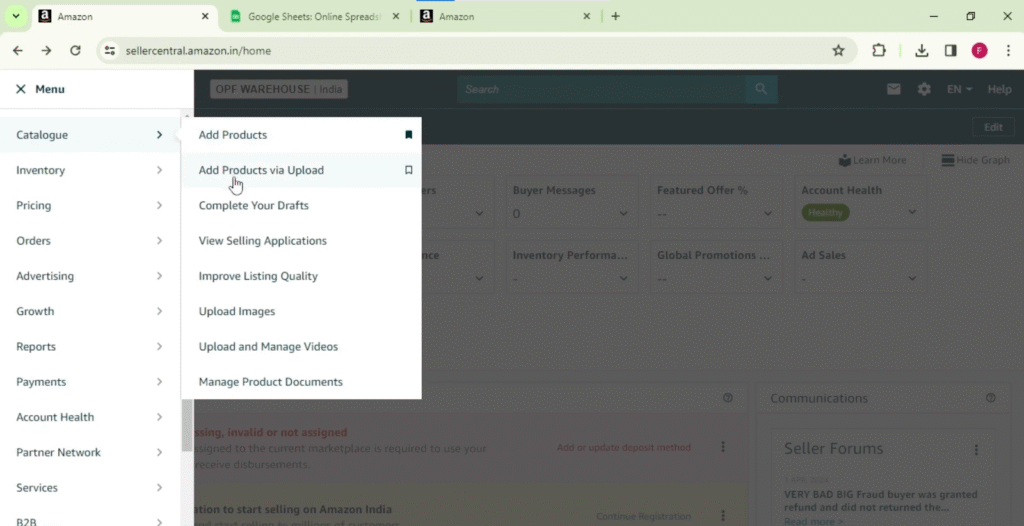The width and height of the screenshot is (1024, 526).
Task: Open the EN language dropdown
Action: [x=959, y=90]
